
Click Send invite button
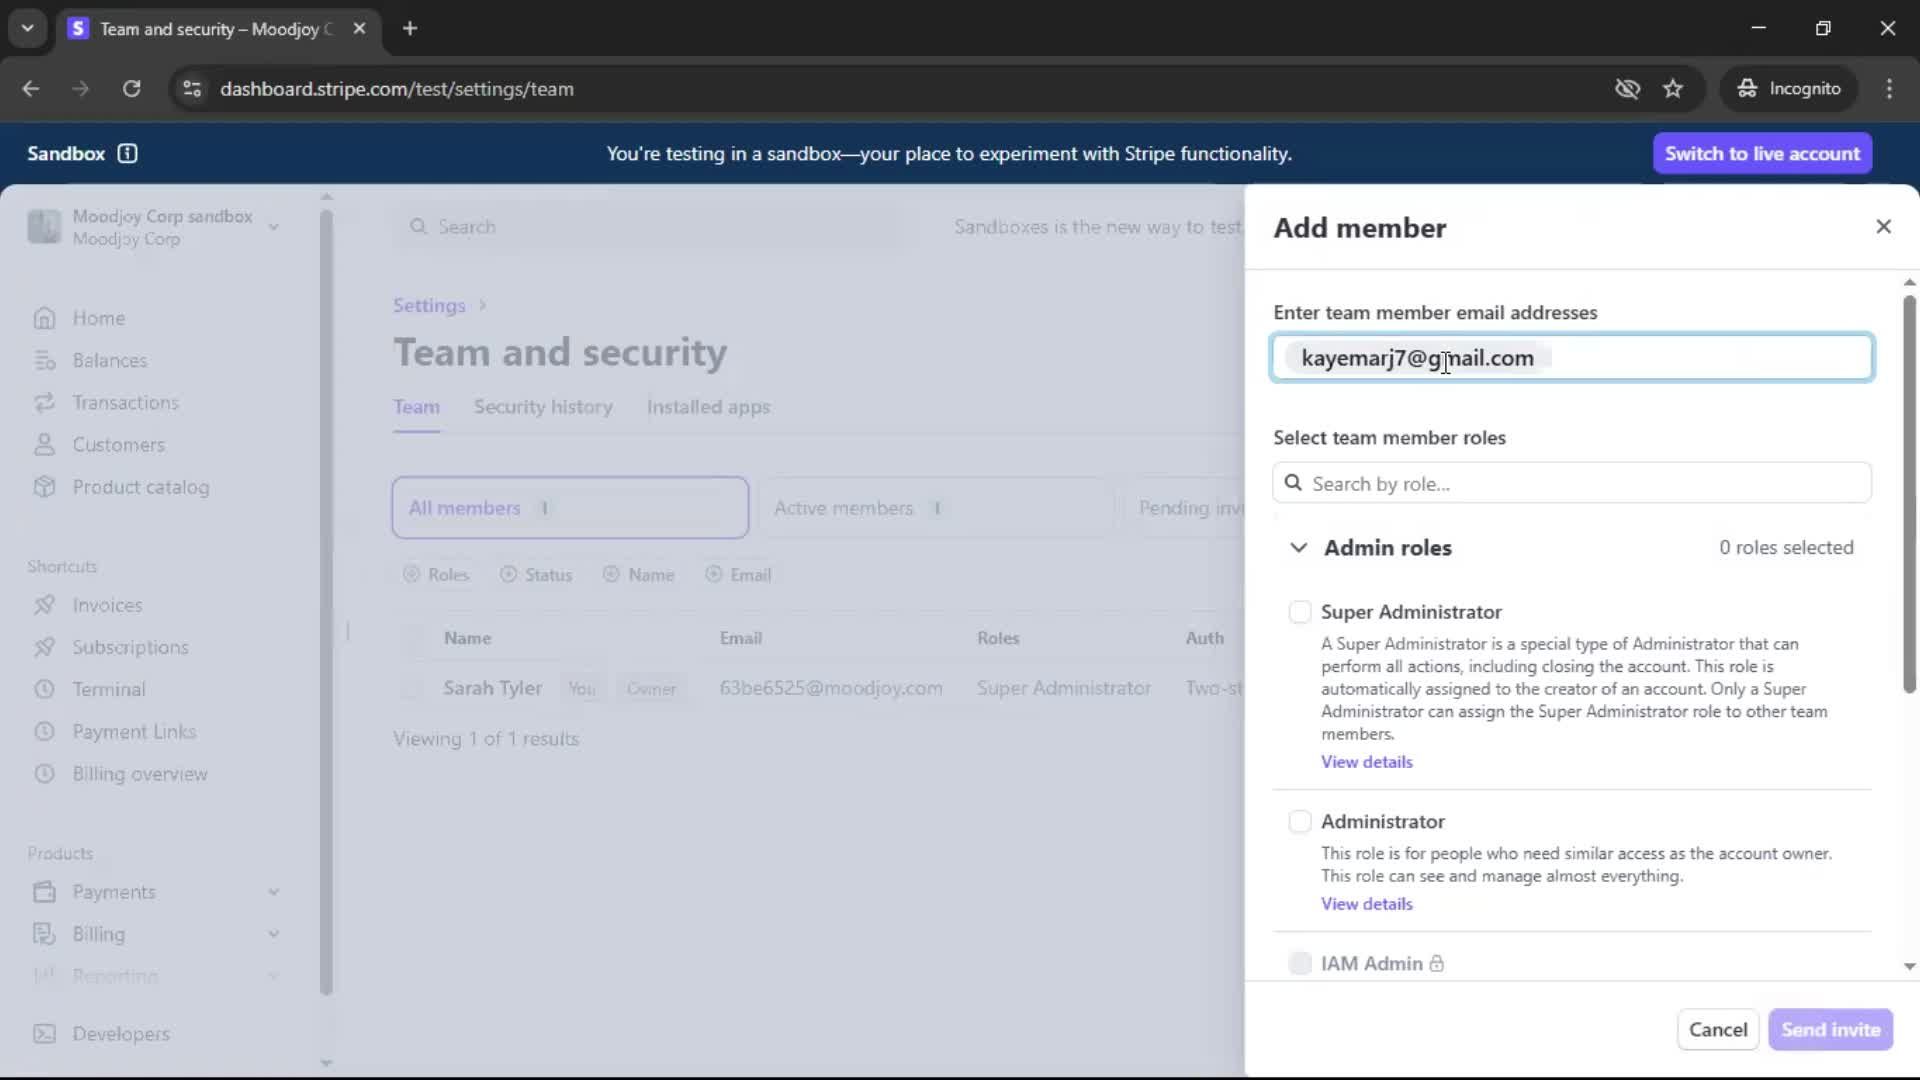point(1829,1030)
